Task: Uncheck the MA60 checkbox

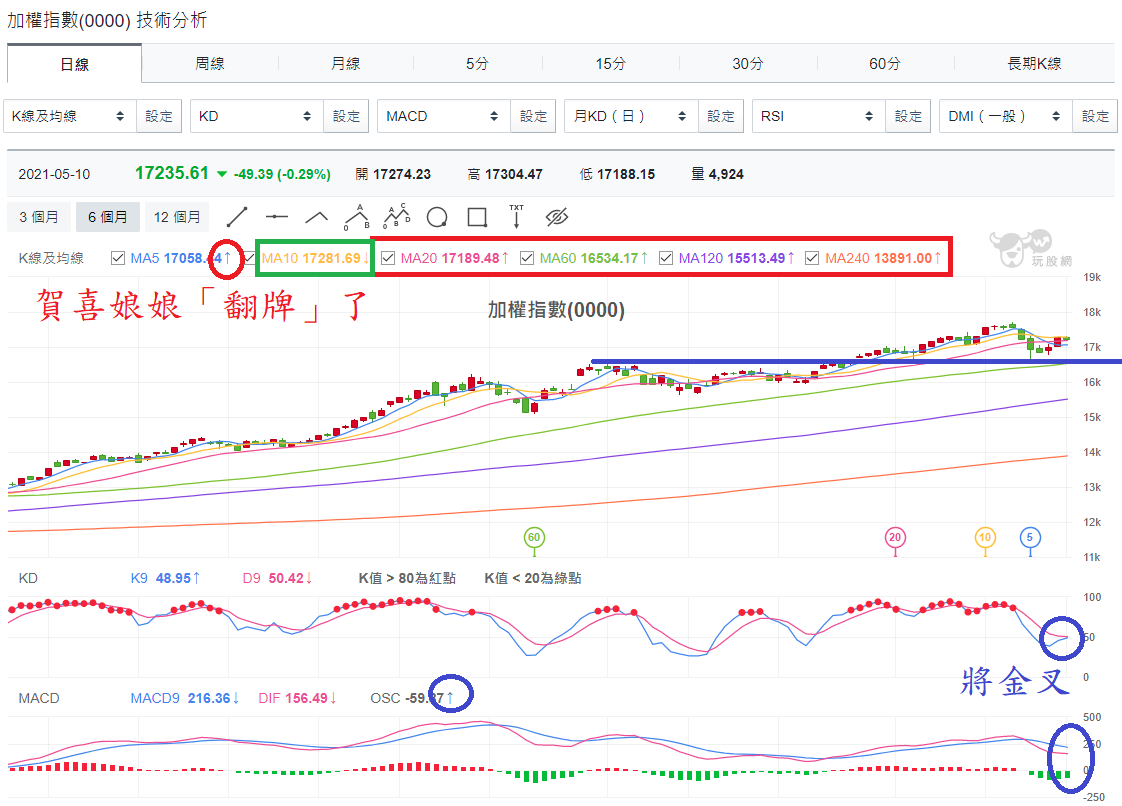Action: click(x=527, y=258)
